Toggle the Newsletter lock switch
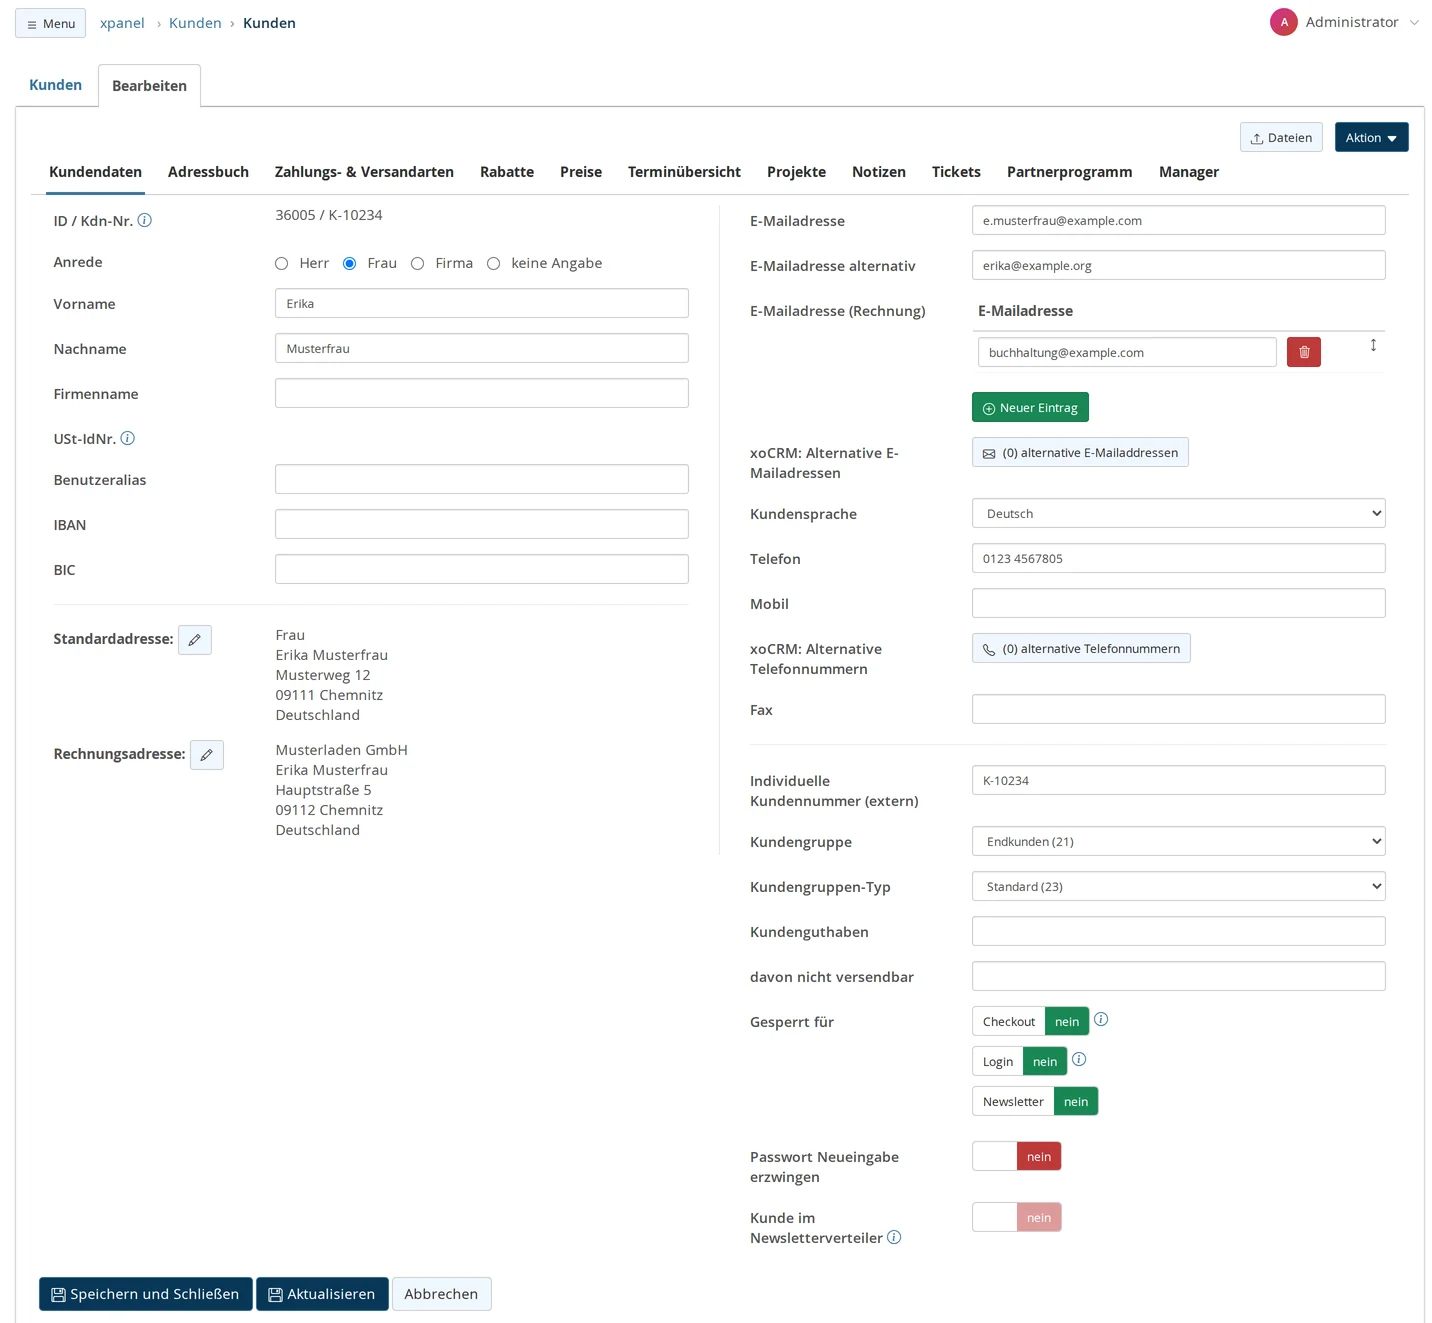The width and height of the screenshot is (1432, 1323). click(x=1035, y=1101)
